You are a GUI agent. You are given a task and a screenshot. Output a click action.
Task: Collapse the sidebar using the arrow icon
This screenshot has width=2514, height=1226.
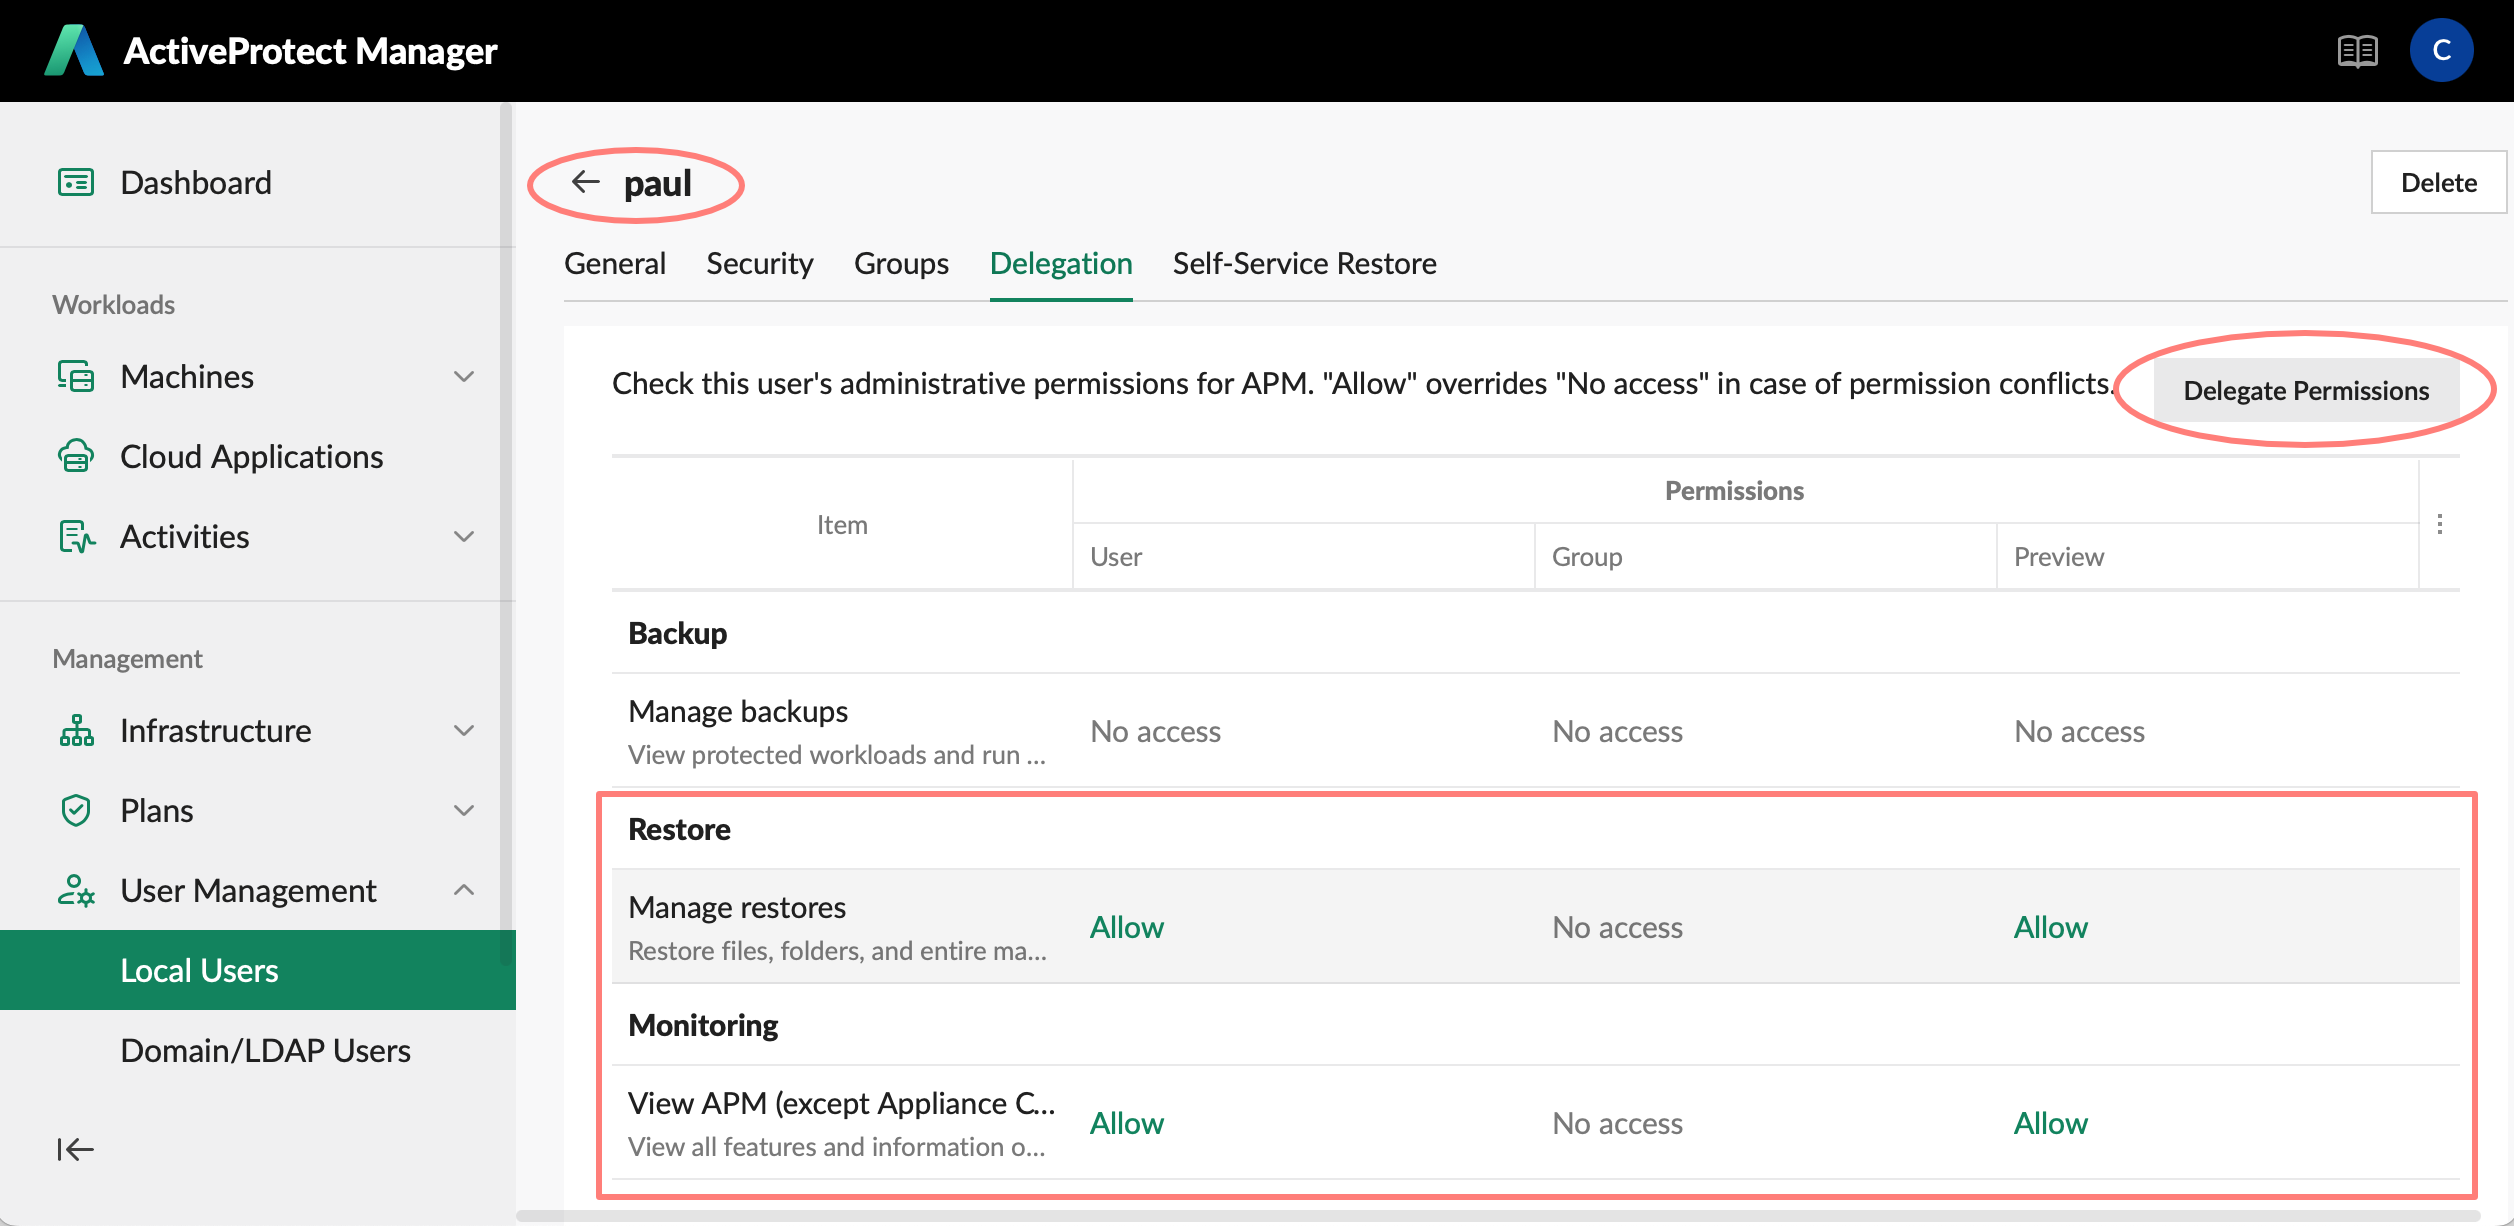click(x=75, y=1149)
